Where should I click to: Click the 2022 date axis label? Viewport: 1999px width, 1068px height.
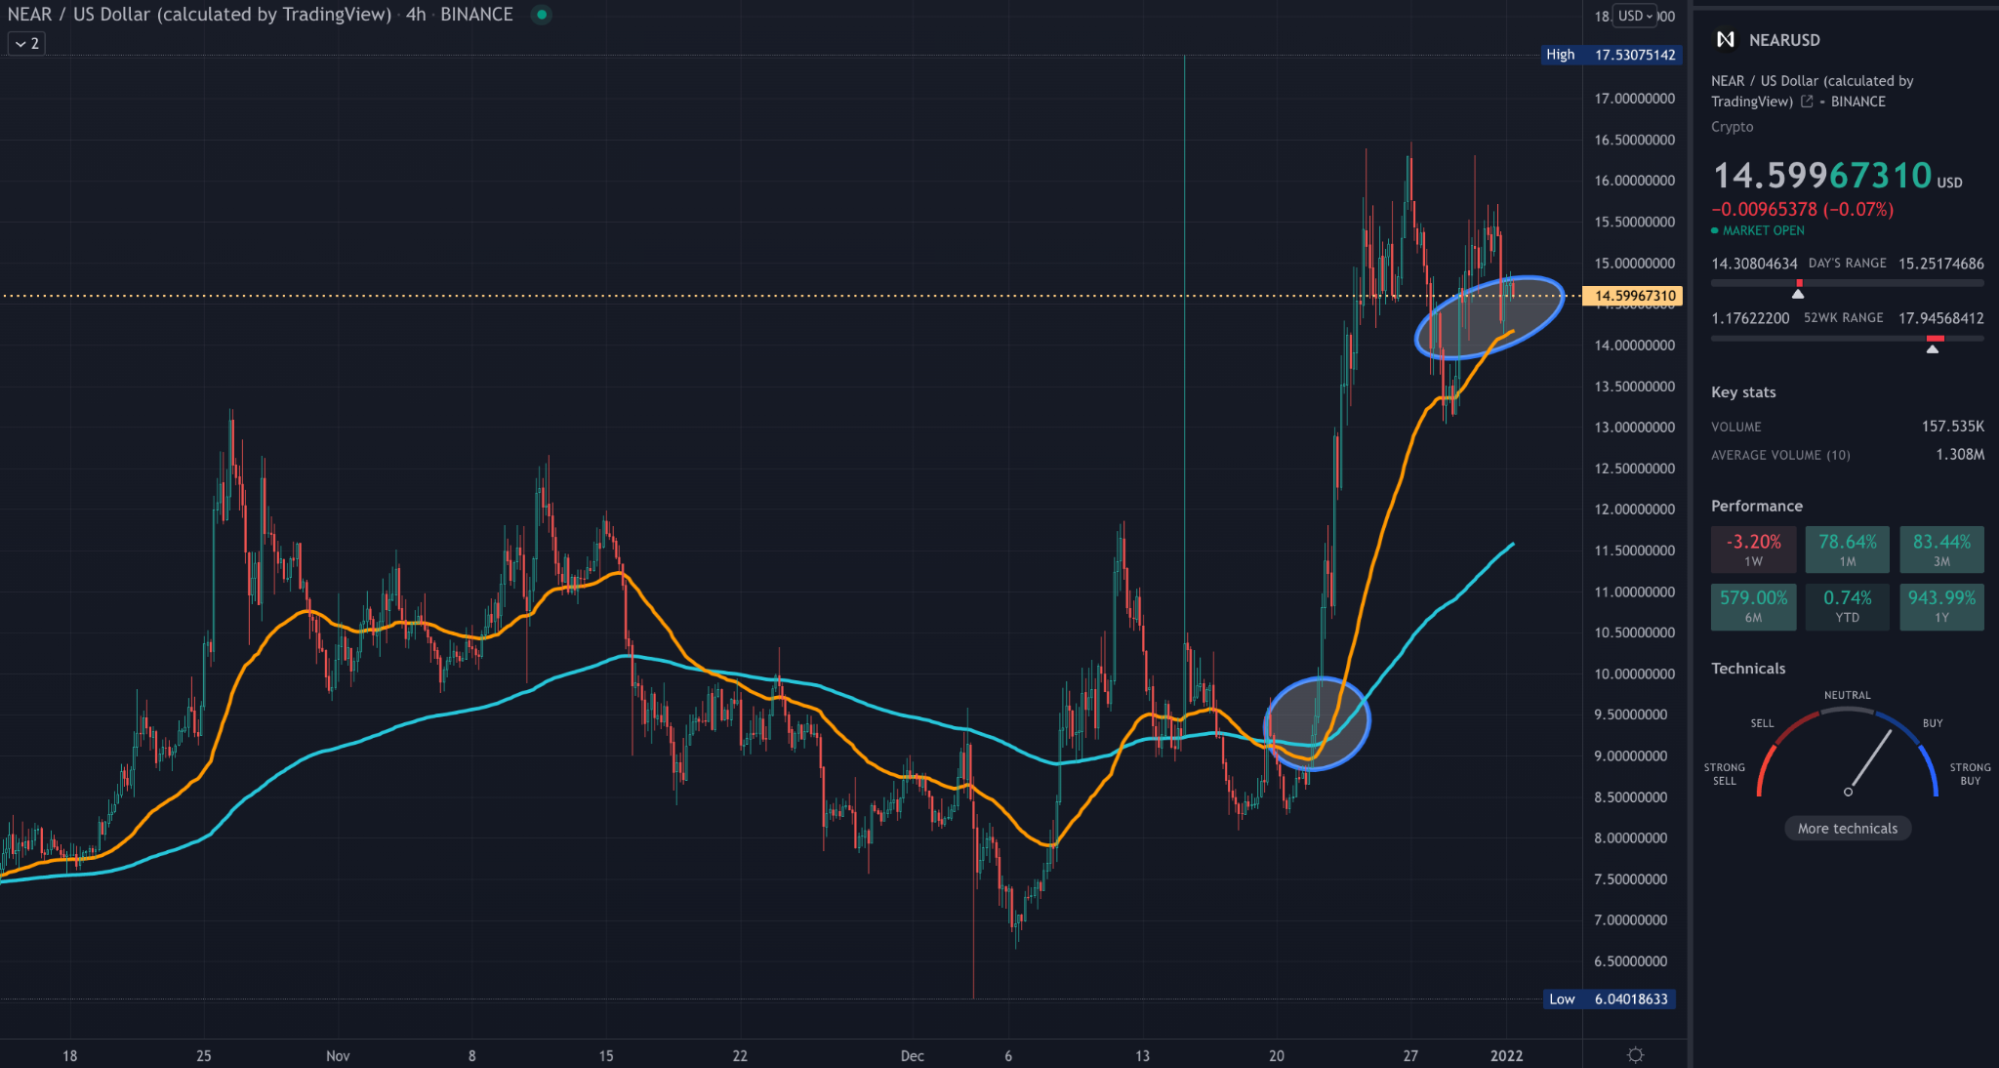pyautogui.click(x=1506, y=1056)
